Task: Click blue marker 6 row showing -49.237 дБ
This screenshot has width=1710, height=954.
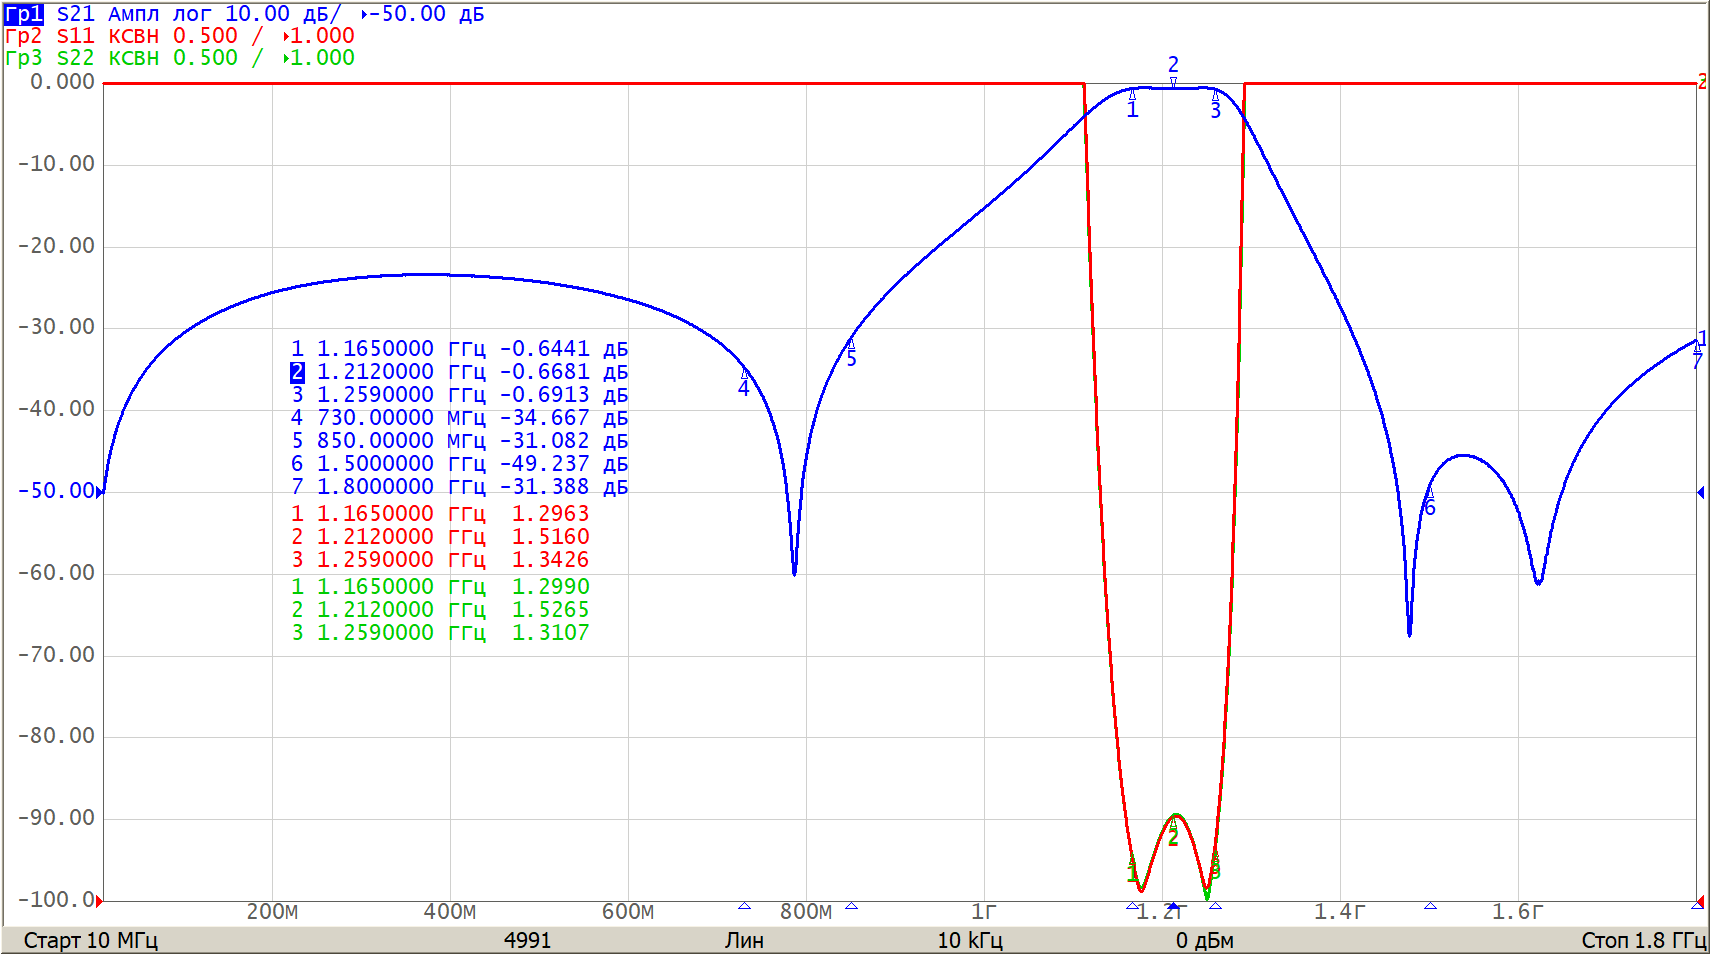Action: coord(459,464)
